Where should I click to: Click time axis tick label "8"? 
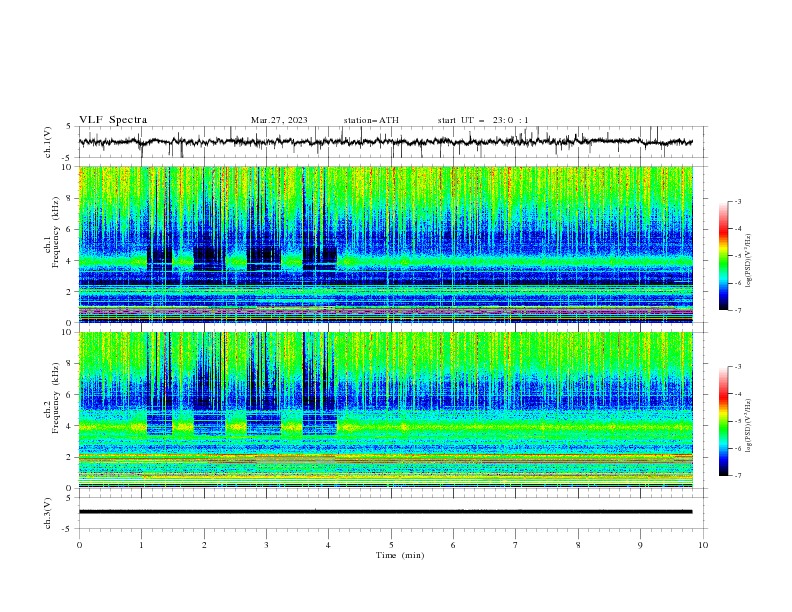[578, 545]
